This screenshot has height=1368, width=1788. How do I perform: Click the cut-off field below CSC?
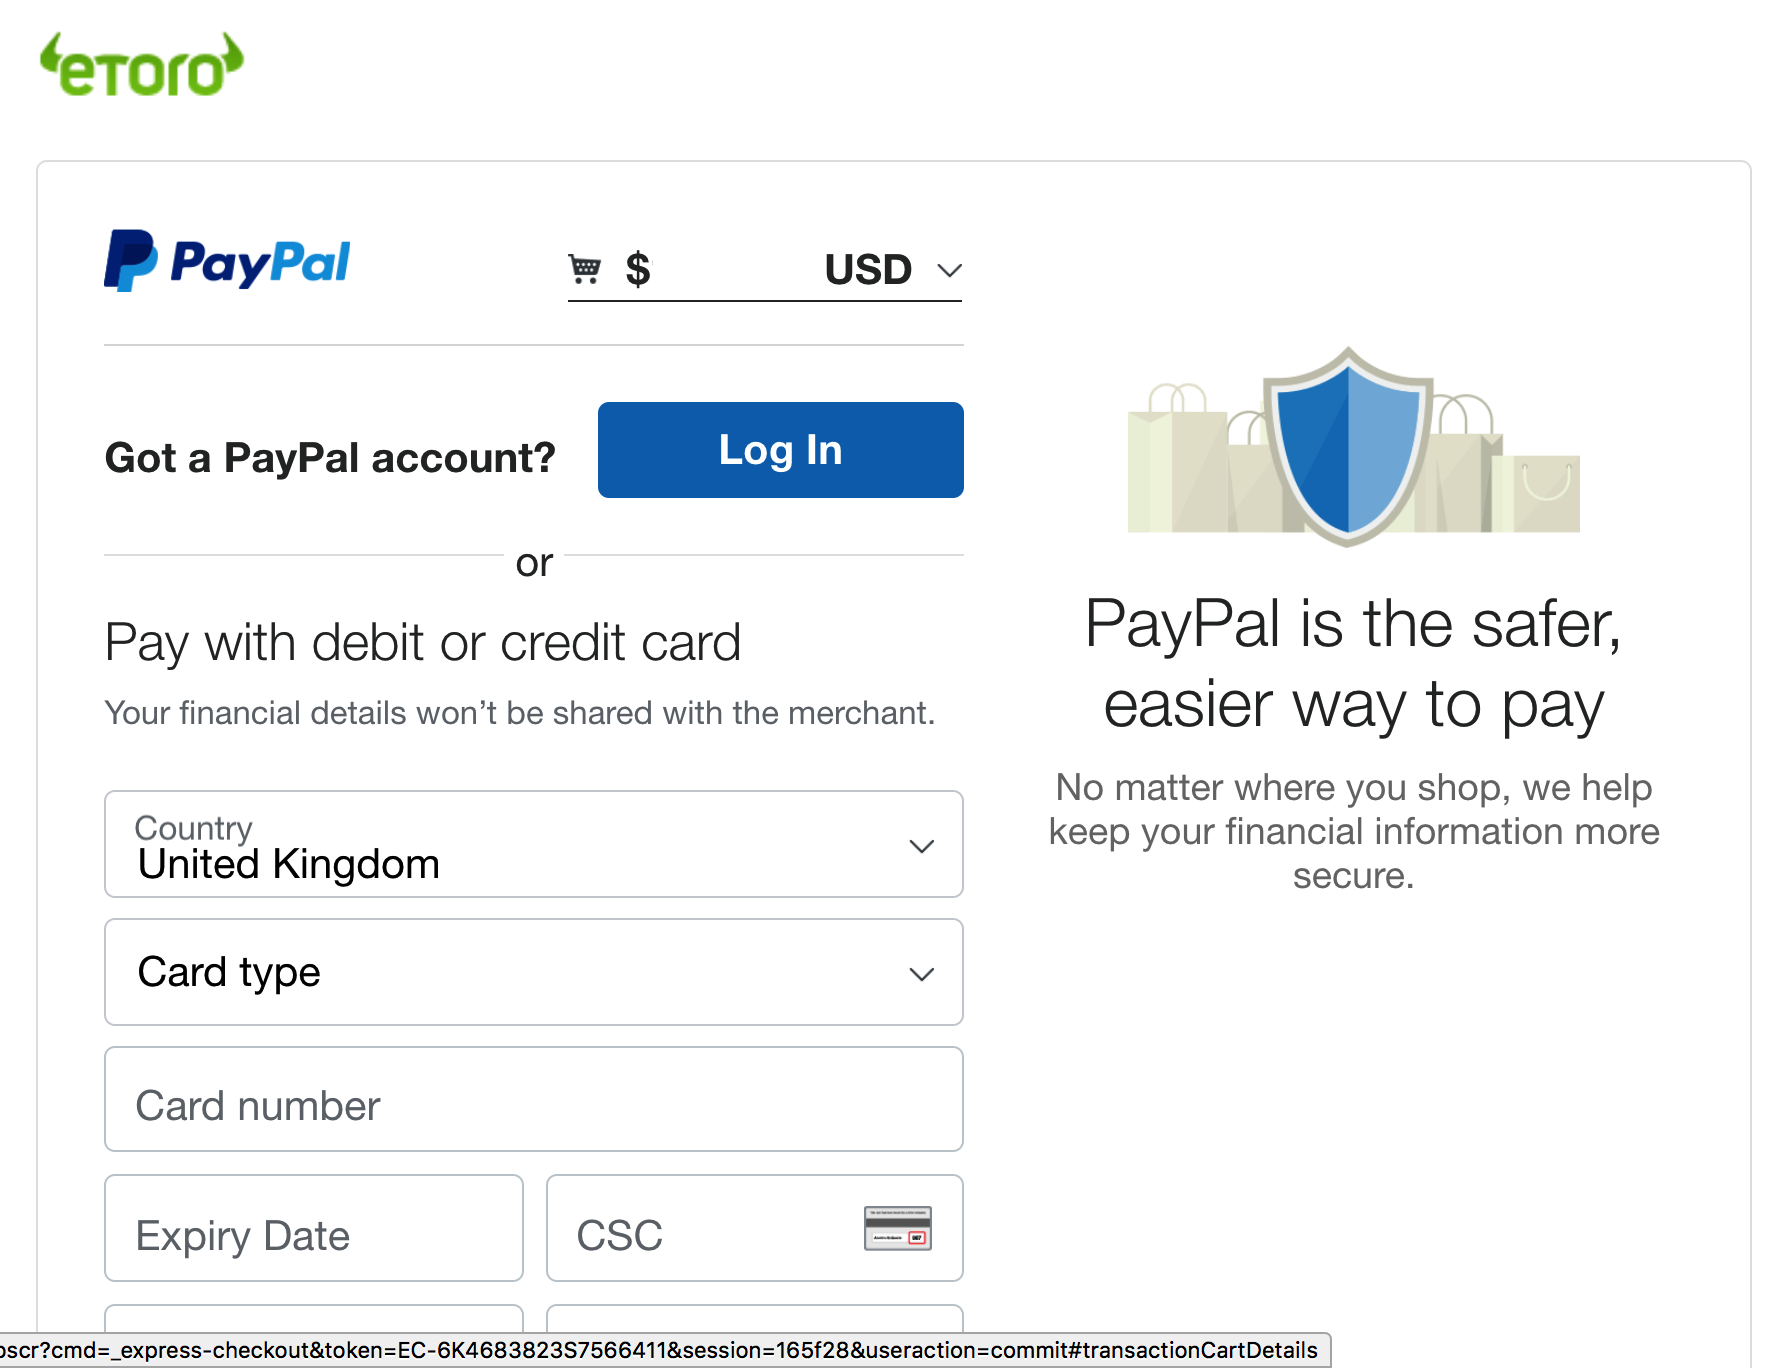pyautogui.click(x=754, y=1318)
